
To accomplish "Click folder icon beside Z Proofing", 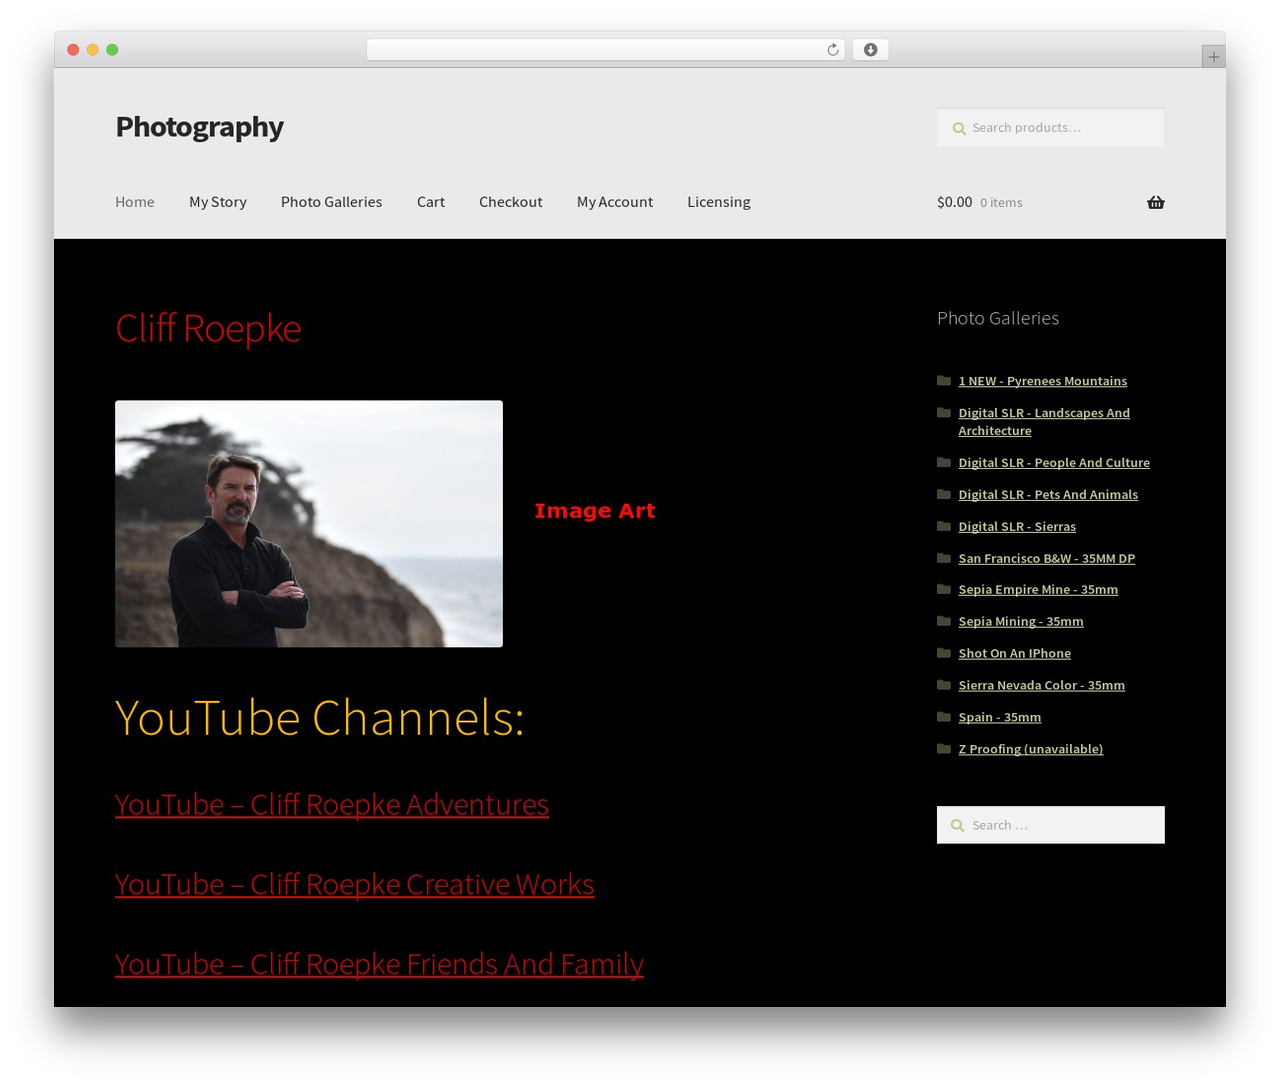I will [x=943, y=748].
